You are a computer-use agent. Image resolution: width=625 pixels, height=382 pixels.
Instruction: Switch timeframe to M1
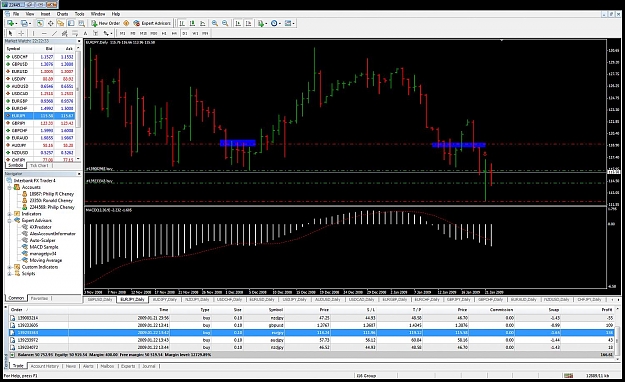click(122, 33)
